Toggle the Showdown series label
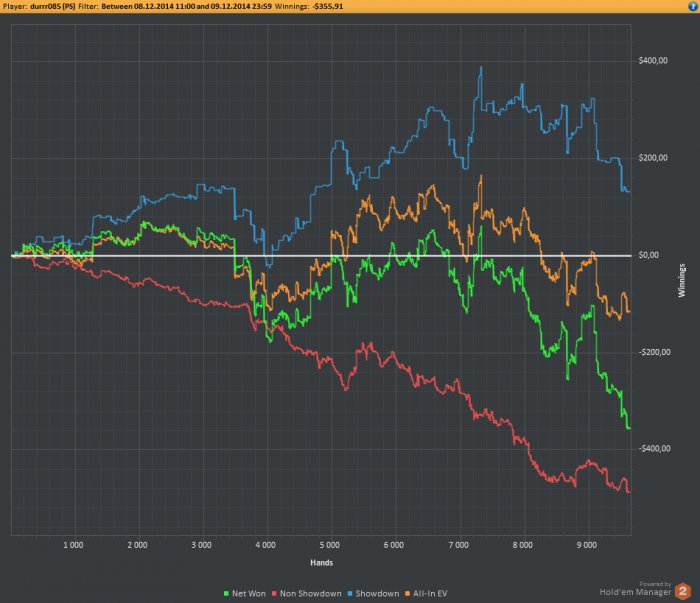 tap(377, 594)
